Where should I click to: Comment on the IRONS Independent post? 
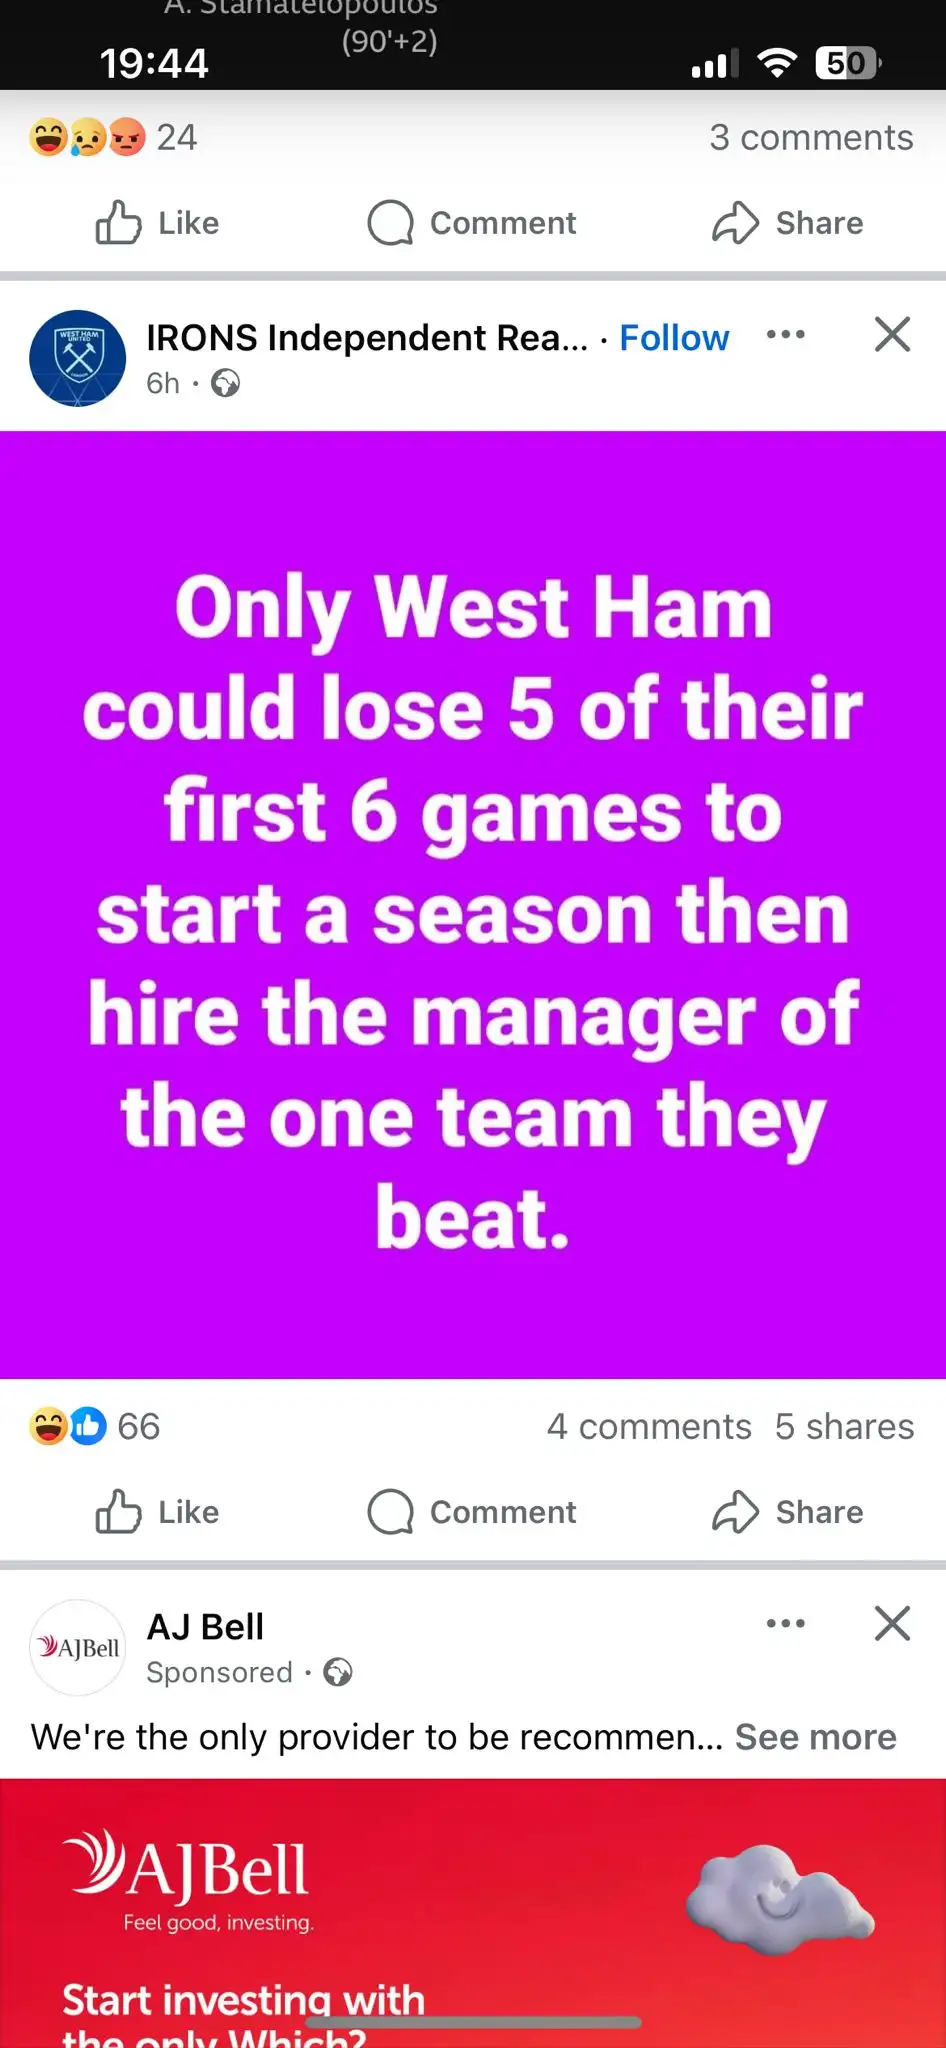(x=472, y=1511)
